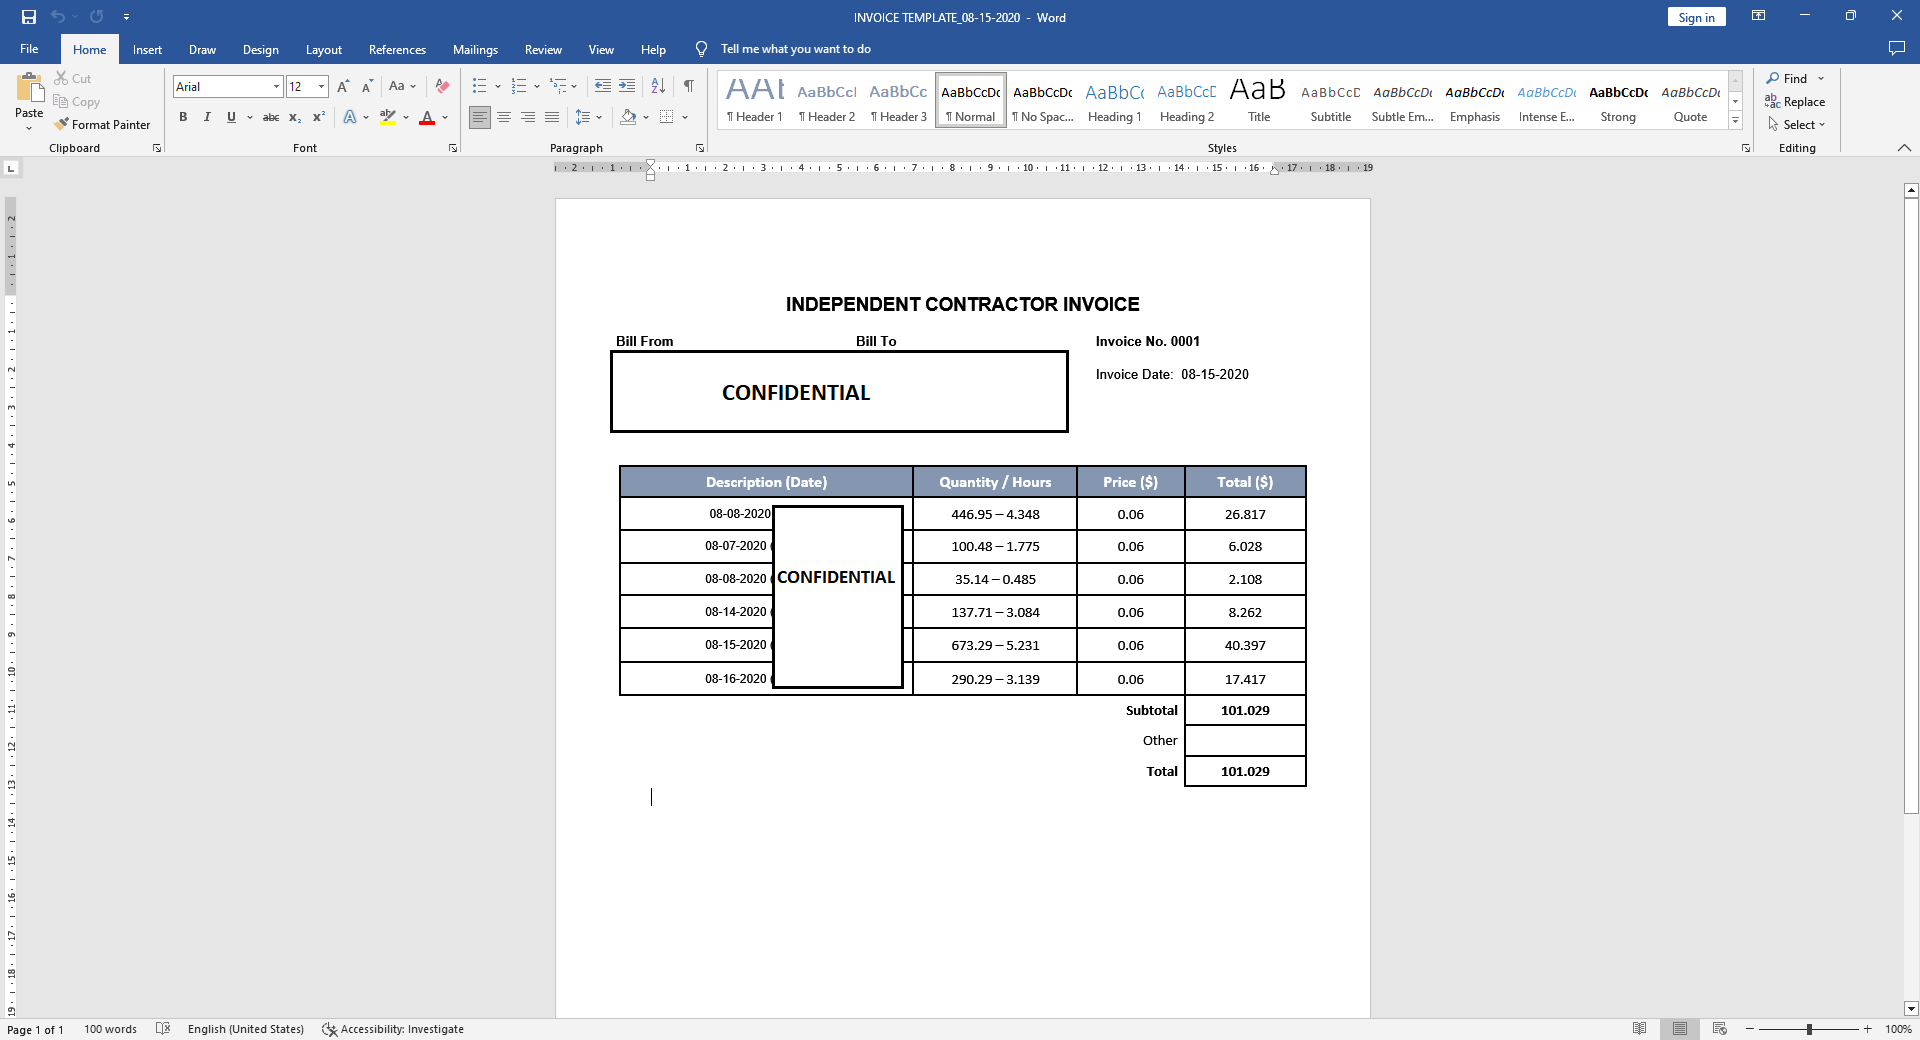Open the File tab
Viewport: 1920px width, 1040px height.
click(x=29, y=49)
